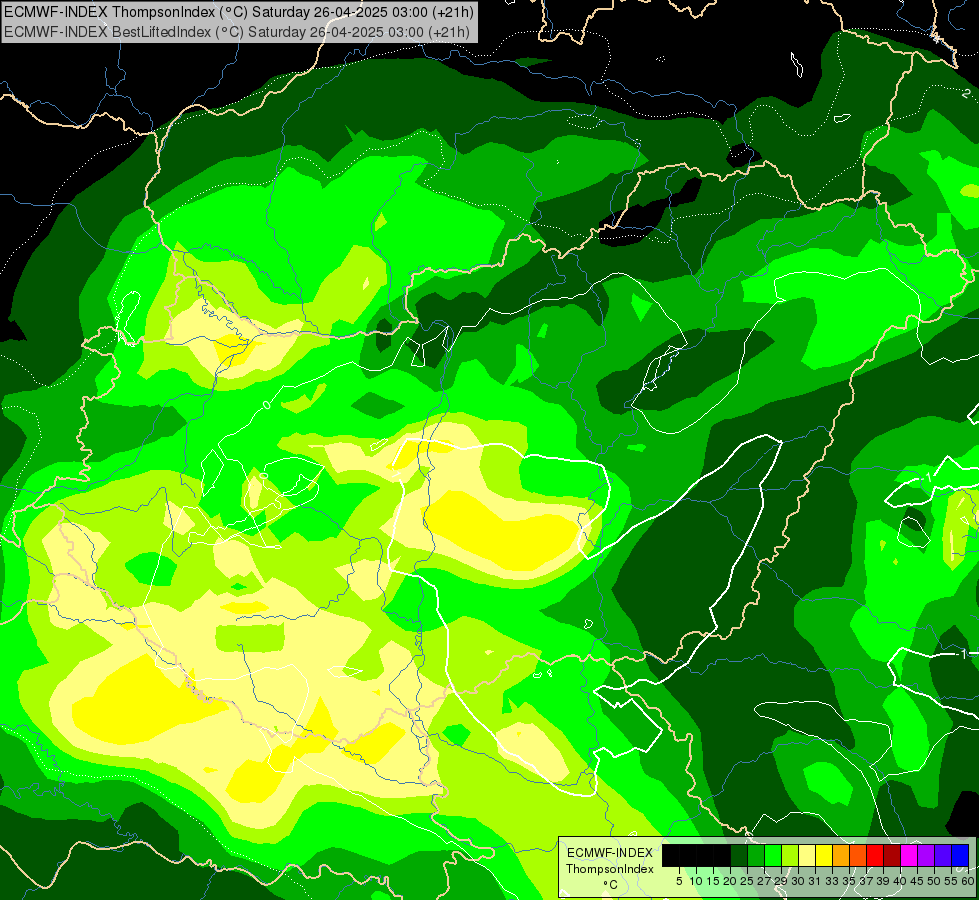Viewport: 979px width, 900px height.
Task: Click the ThompsonIndex title line at top
Action: point(239,12)
